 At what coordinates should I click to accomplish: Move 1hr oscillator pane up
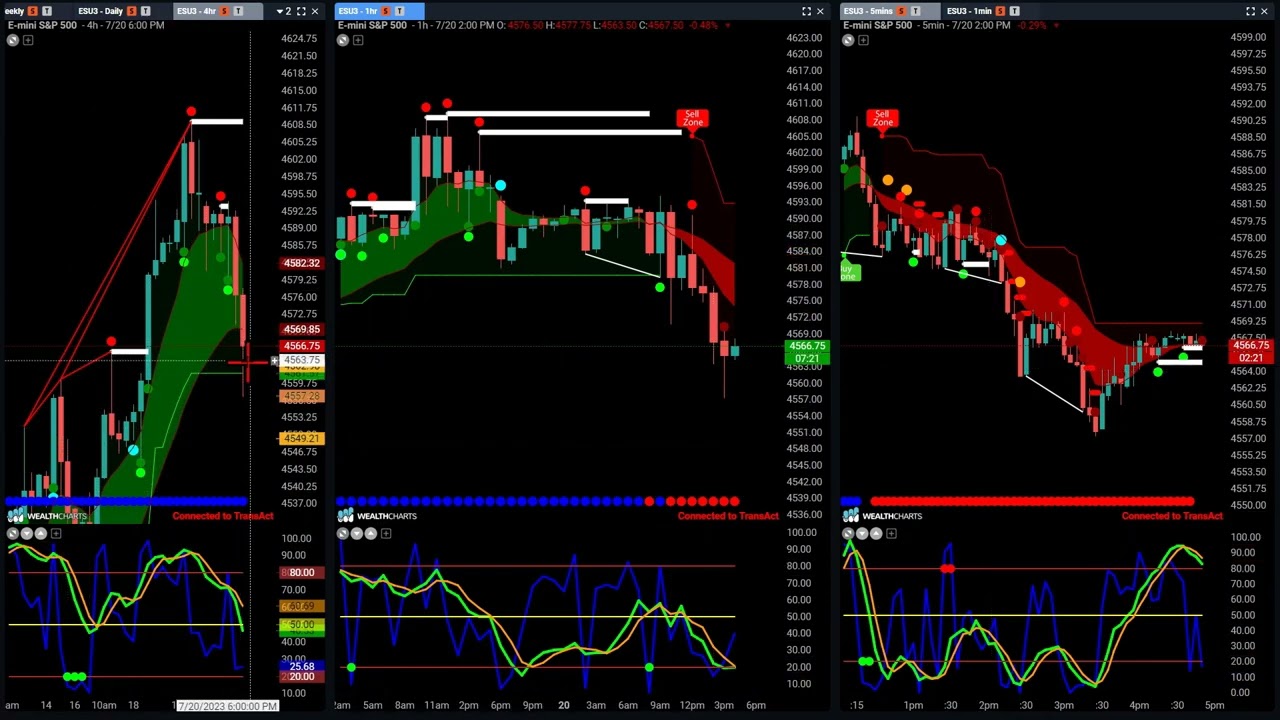point(372,534)
